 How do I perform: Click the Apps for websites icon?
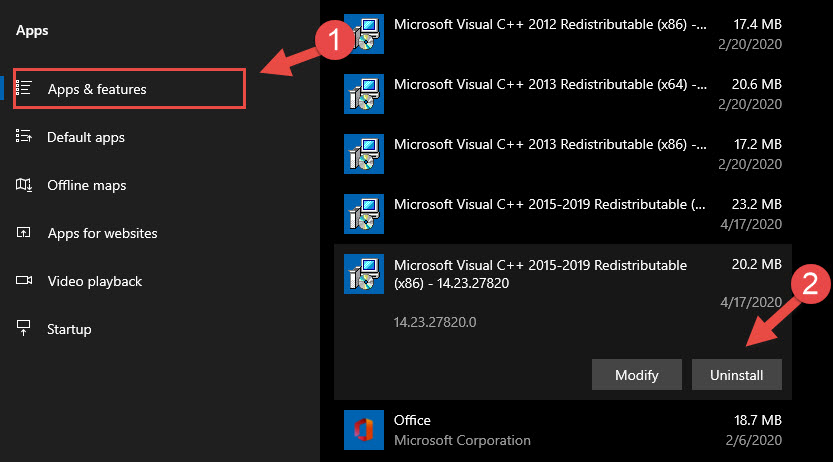pos(23,232)
